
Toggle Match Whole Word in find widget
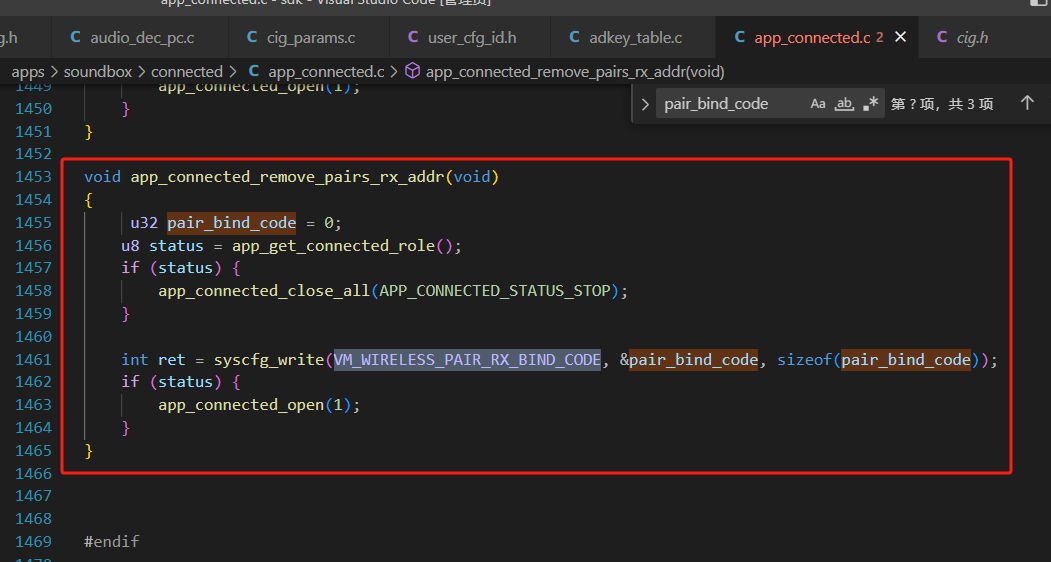[844, 104]
